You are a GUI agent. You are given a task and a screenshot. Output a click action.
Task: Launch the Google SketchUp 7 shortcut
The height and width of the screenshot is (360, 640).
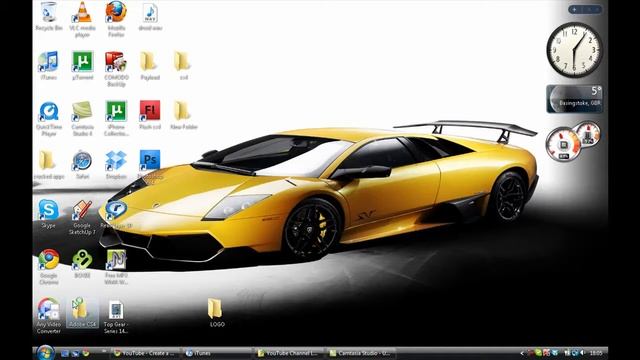click(82, 217)
